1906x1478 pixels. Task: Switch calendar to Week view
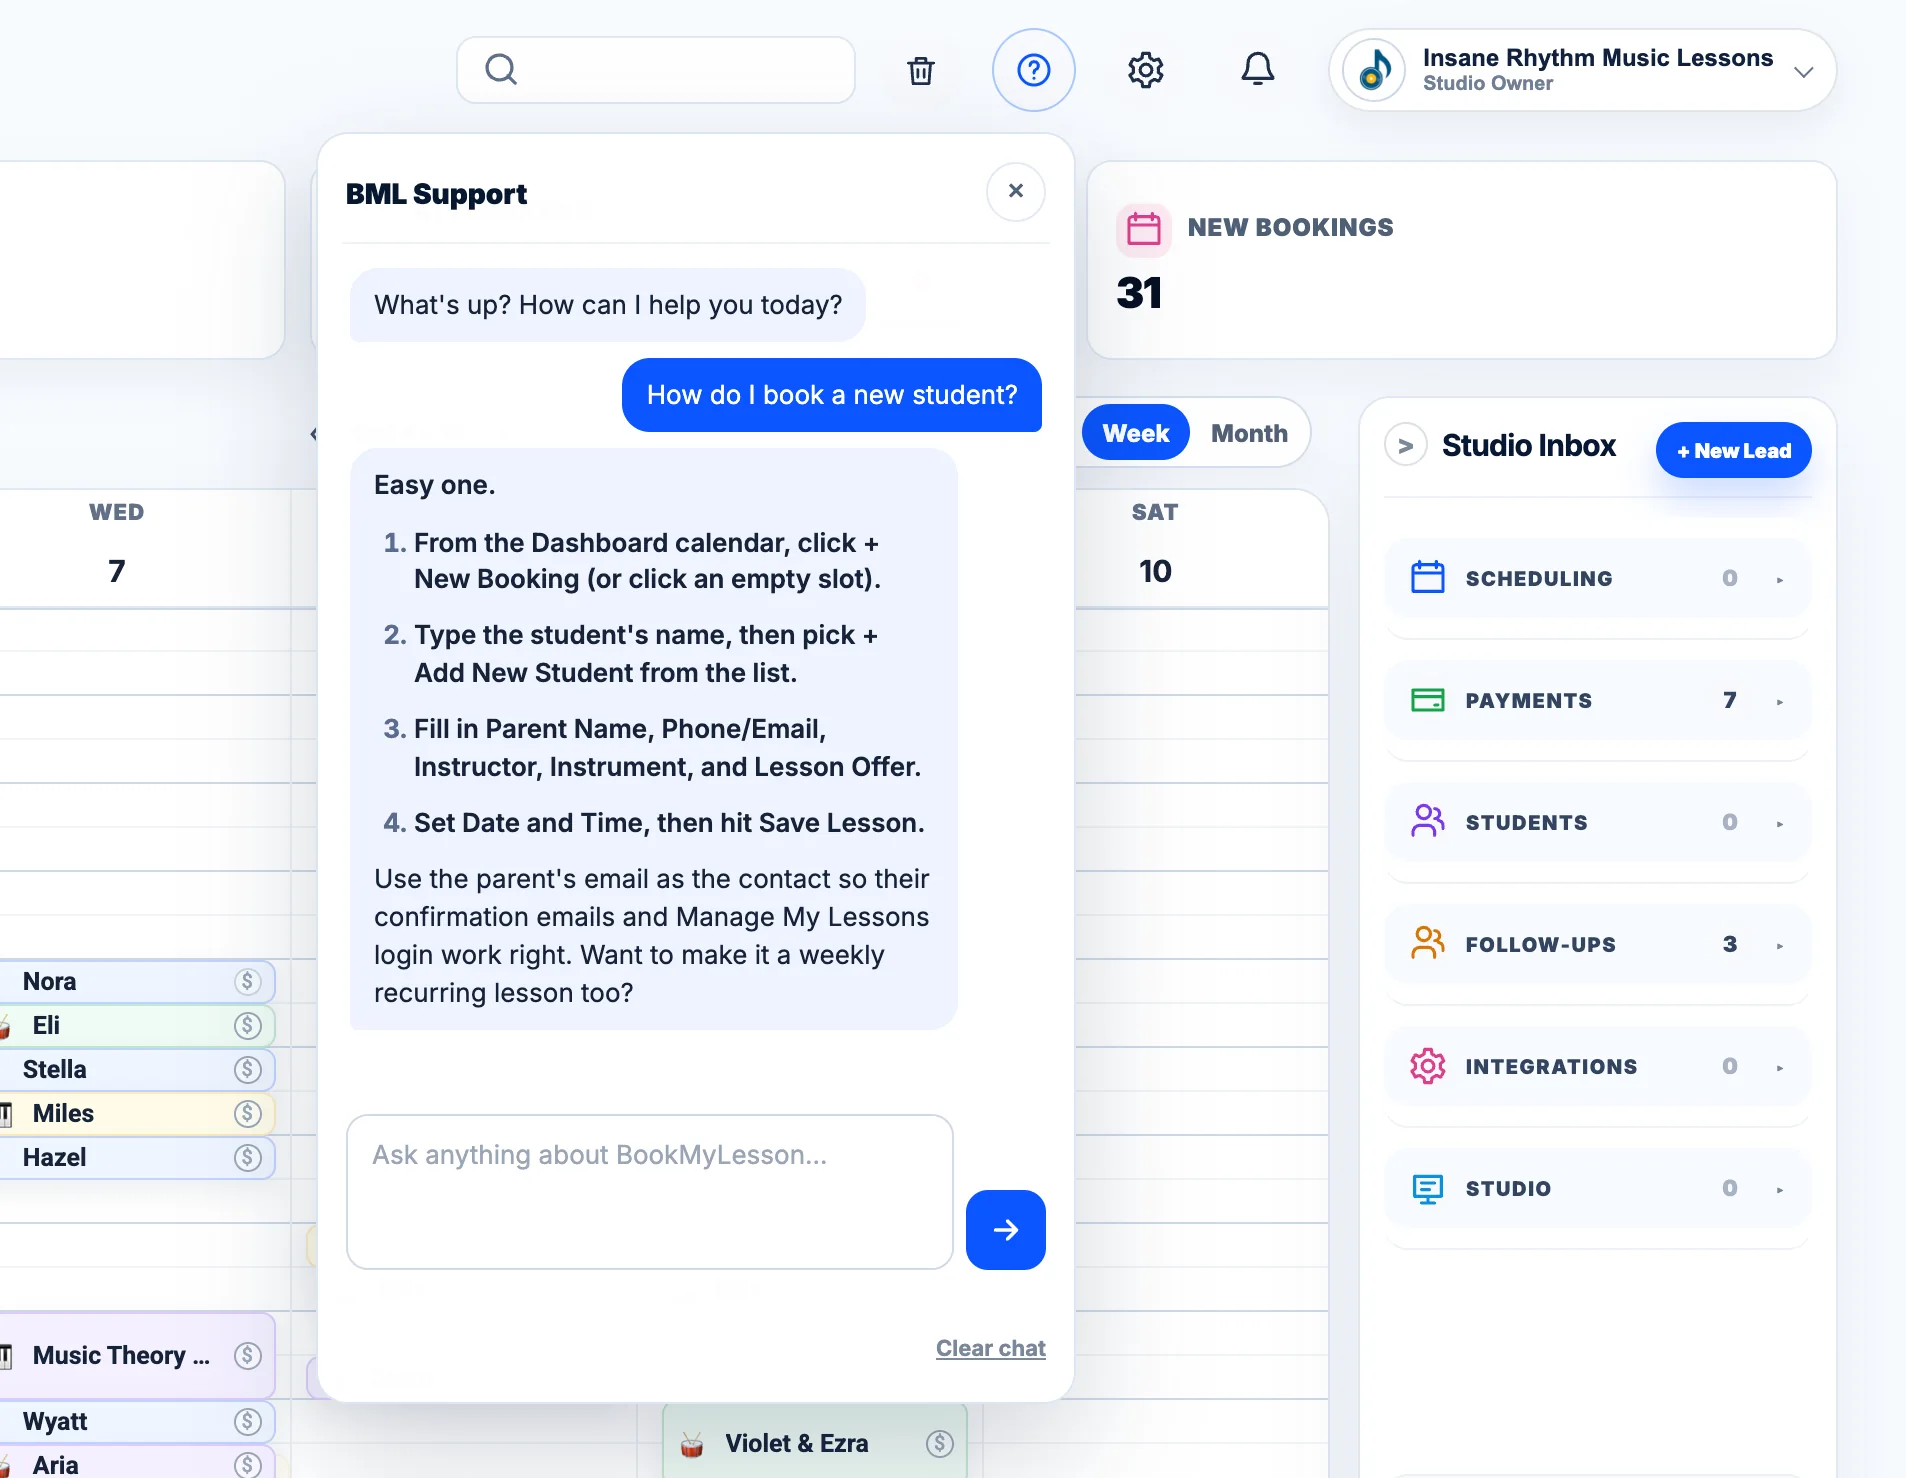[x=1135, y=433]
